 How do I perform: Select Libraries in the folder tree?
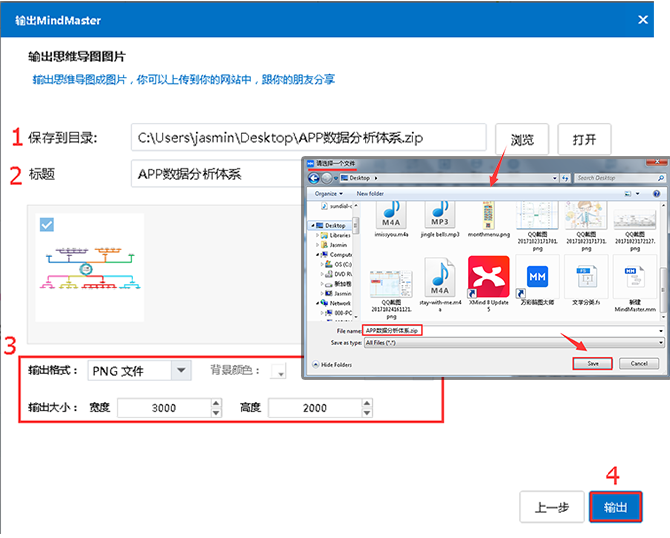pyautogui.click(x=340, y=235)
